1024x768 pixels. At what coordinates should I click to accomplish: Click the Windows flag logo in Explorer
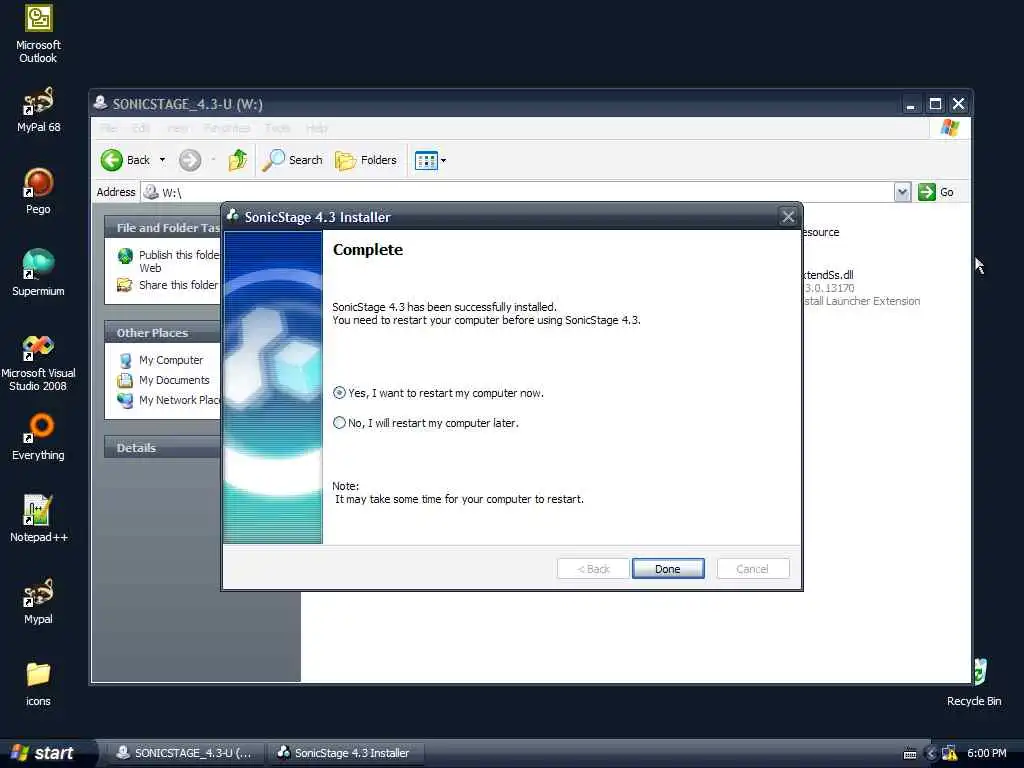click(950, 128)
